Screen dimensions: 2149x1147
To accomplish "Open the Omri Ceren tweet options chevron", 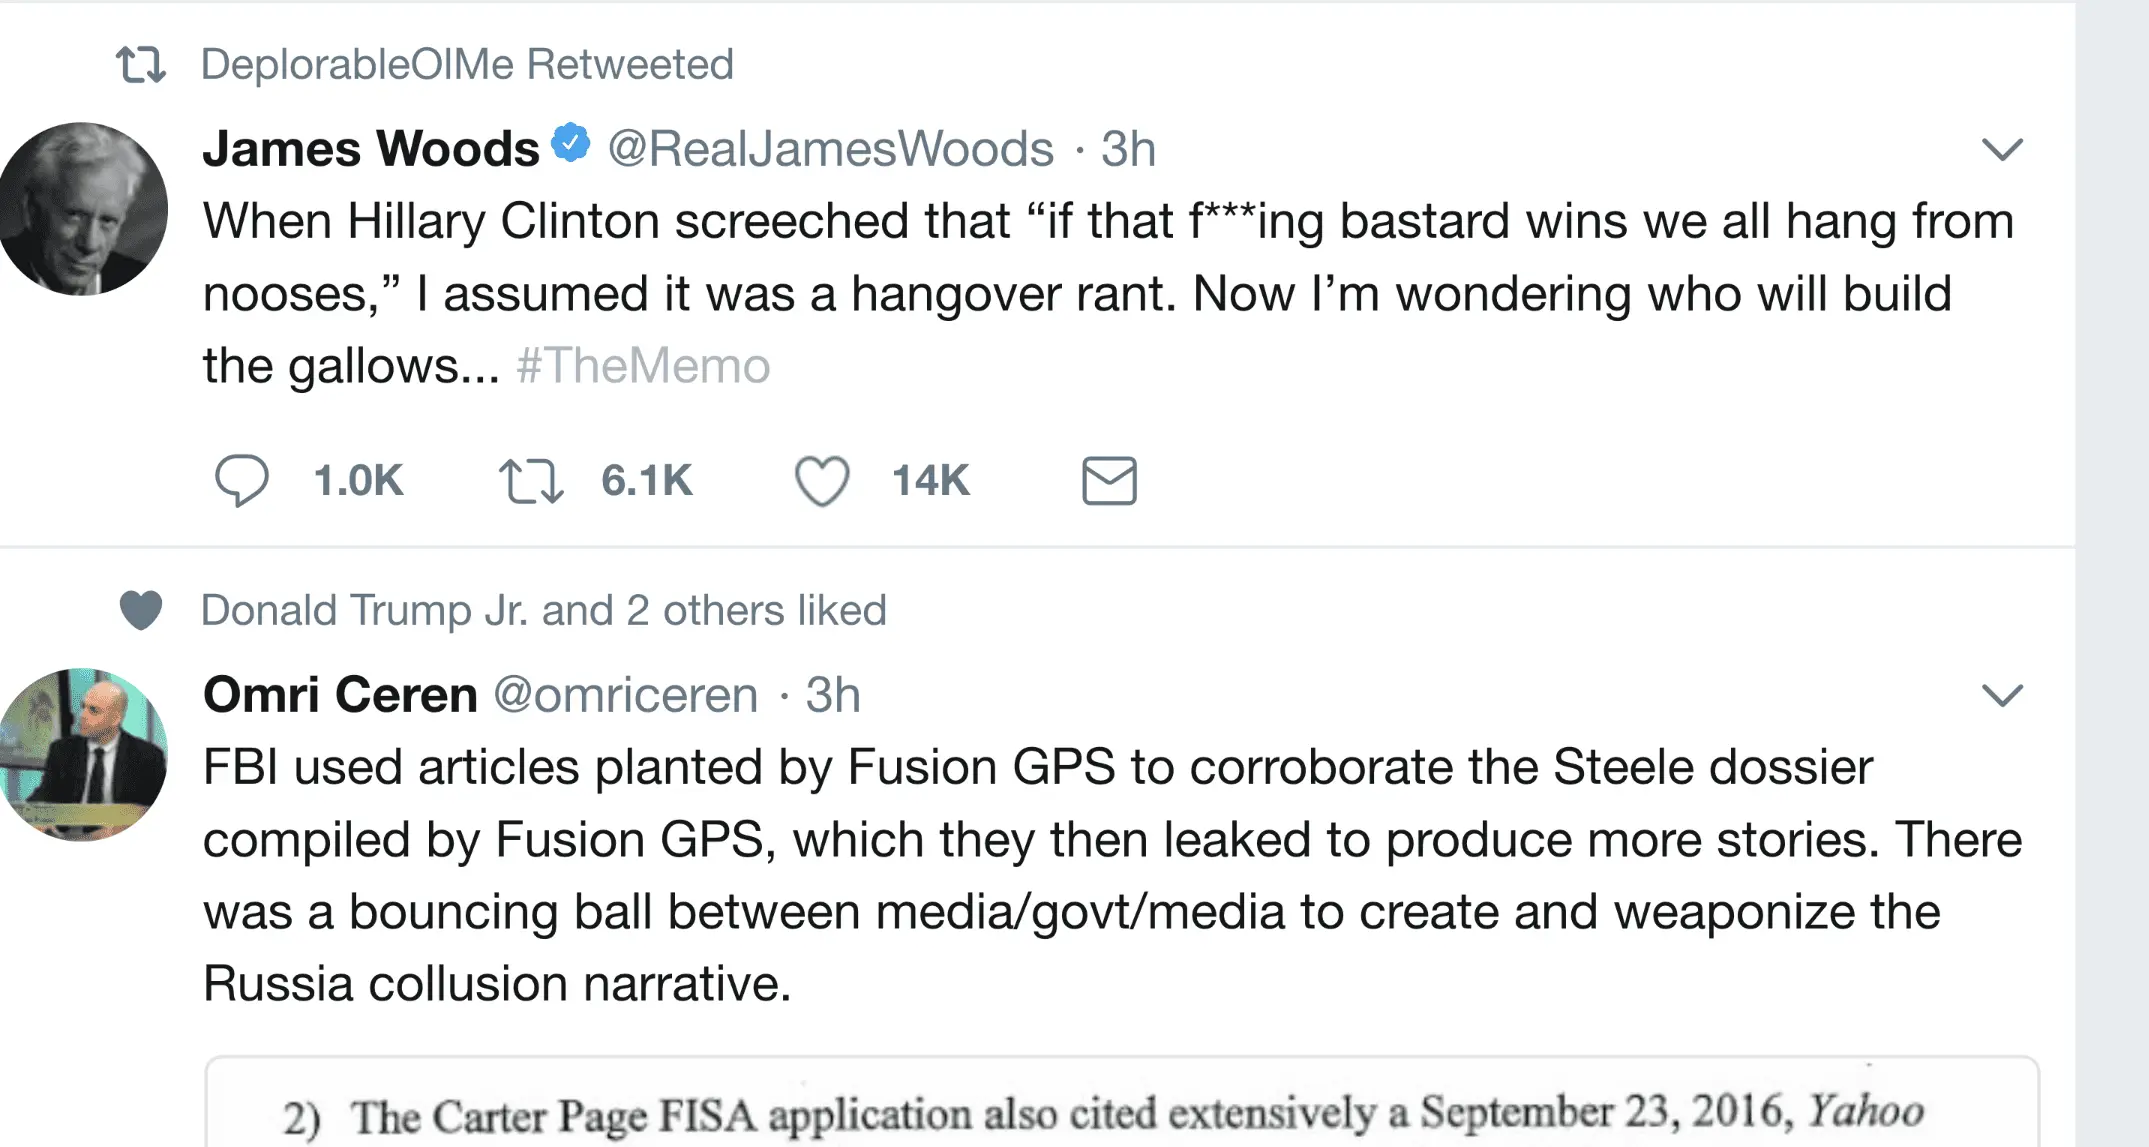I will click(2002, 695).
